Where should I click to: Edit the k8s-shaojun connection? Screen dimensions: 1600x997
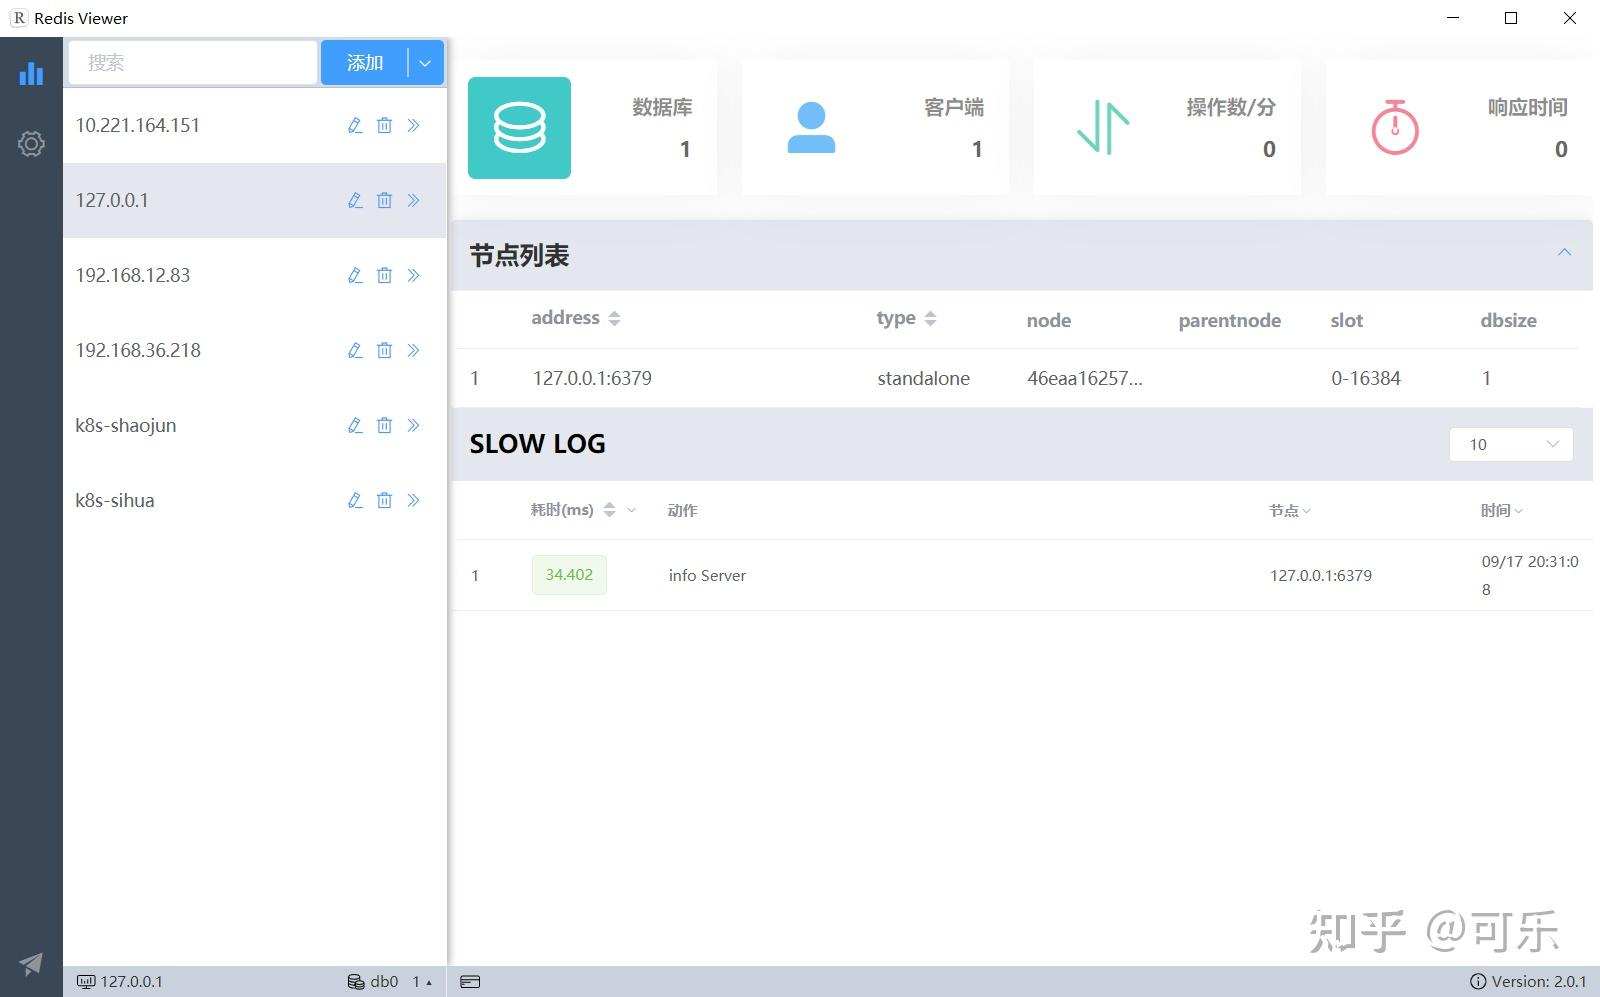coord(355,425)
